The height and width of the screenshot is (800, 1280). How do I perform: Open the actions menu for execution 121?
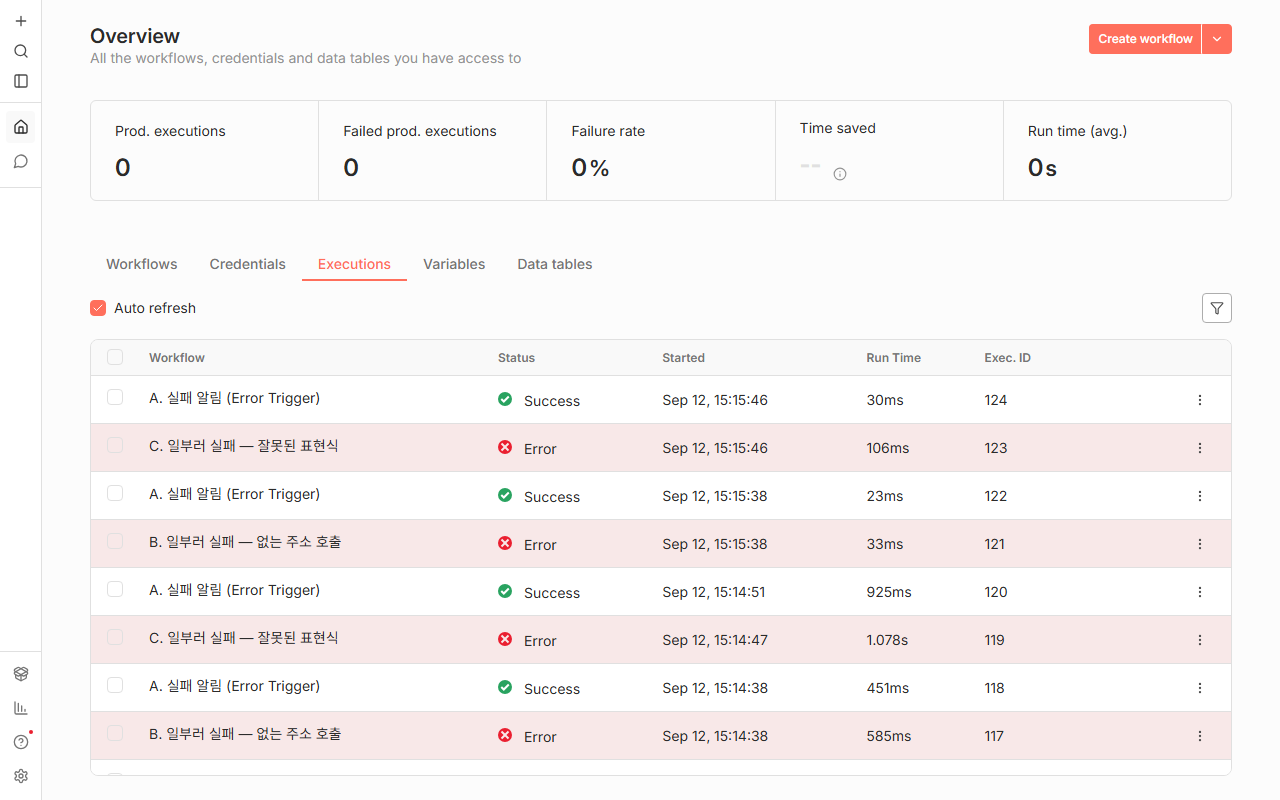click(x=1200, y=544)
